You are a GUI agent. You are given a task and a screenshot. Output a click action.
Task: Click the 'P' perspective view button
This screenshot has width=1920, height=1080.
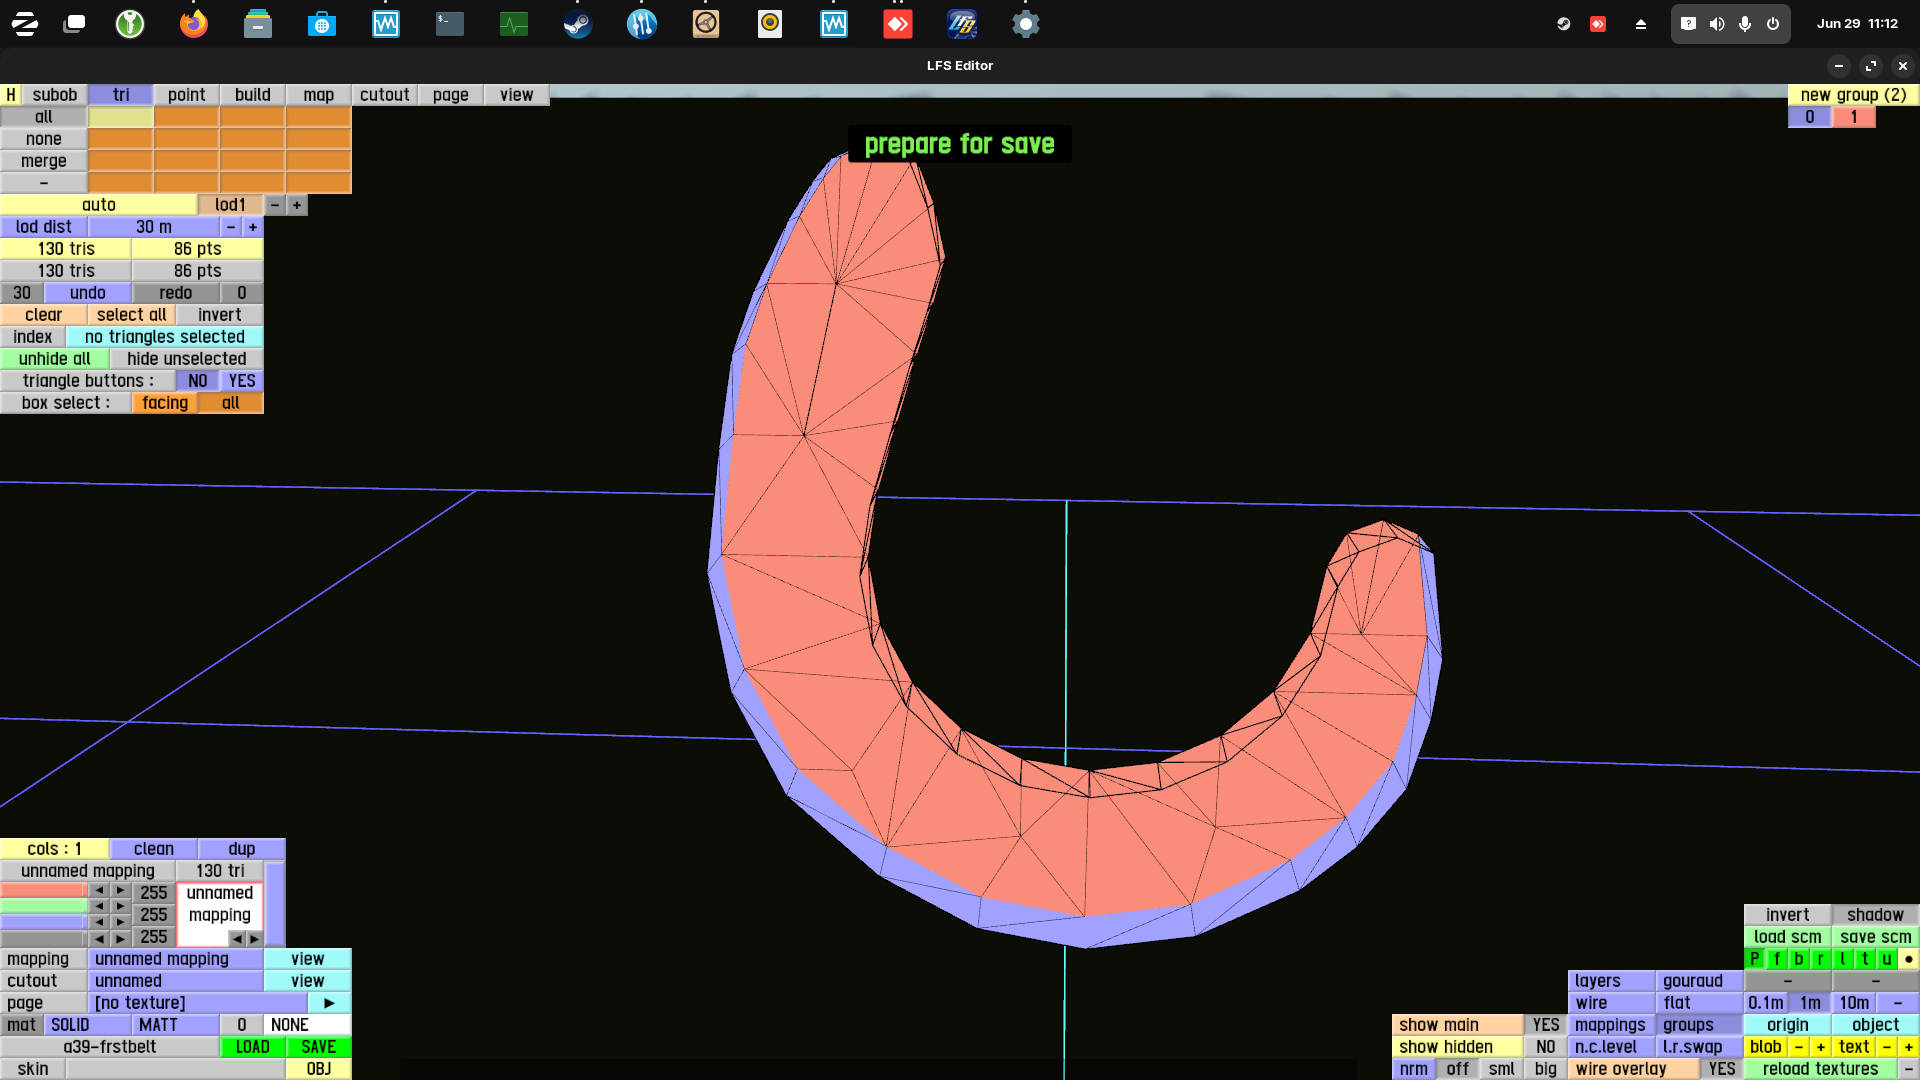(1754, 959)
